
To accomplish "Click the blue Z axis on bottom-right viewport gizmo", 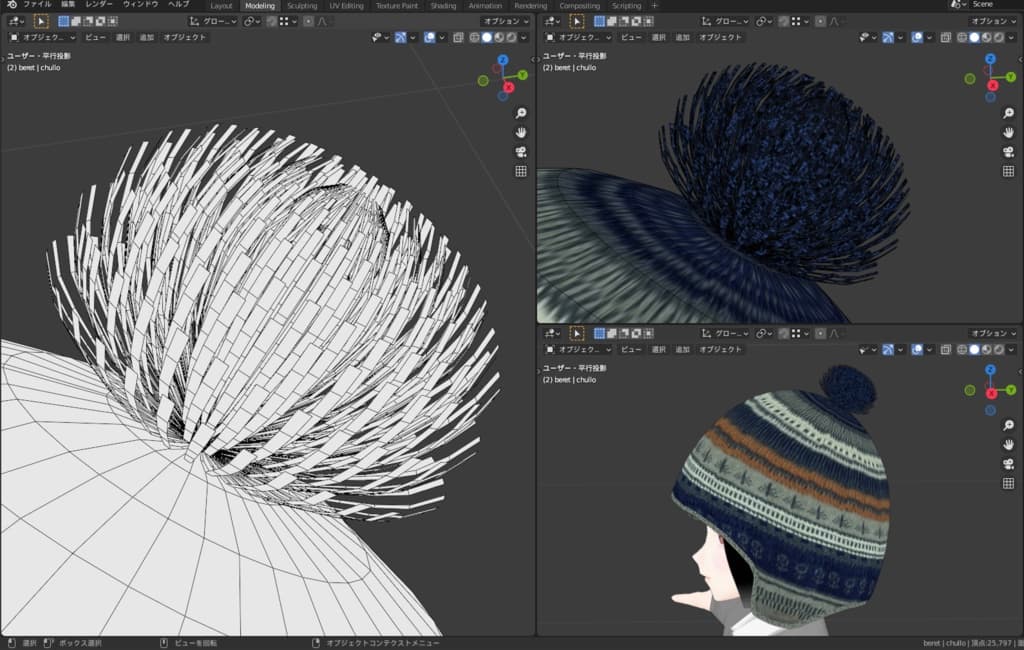I will 990,371.
